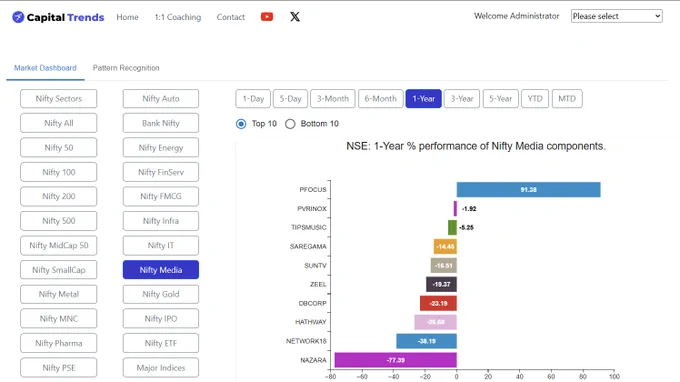Click the NAZARA axis label

coord(313,360)
